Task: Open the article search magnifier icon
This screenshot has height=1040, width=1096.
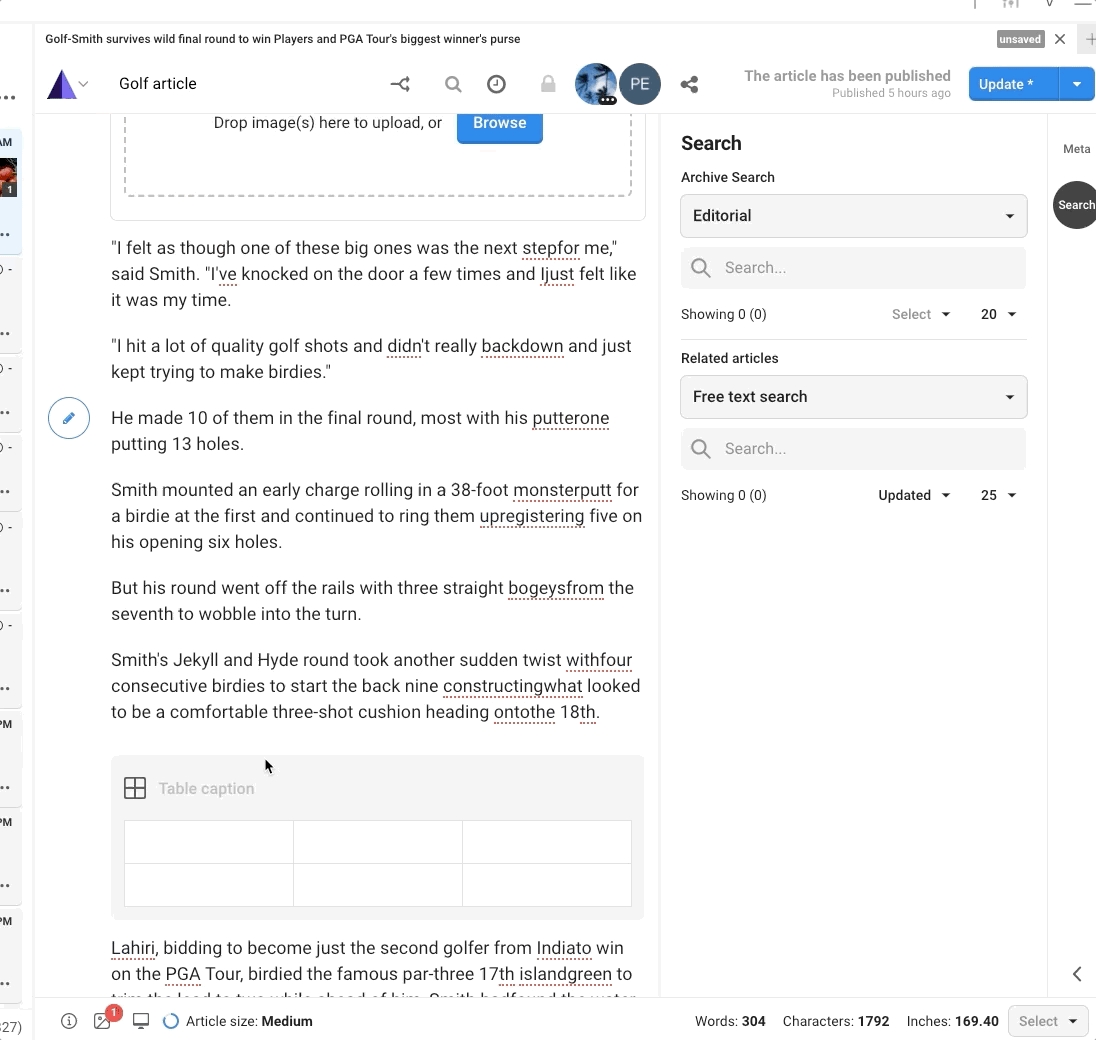Action: [x=453, y=85]
